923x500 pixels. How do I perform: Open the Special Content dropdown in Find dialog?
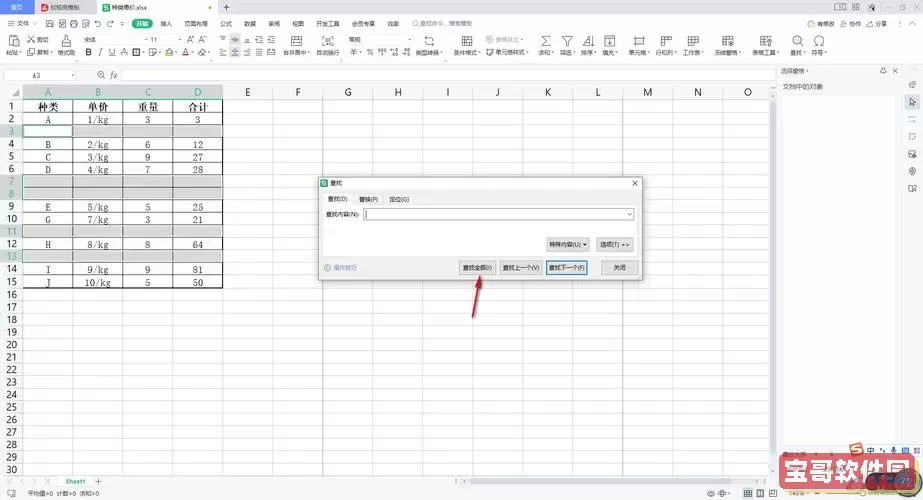(x=567, y=244)
